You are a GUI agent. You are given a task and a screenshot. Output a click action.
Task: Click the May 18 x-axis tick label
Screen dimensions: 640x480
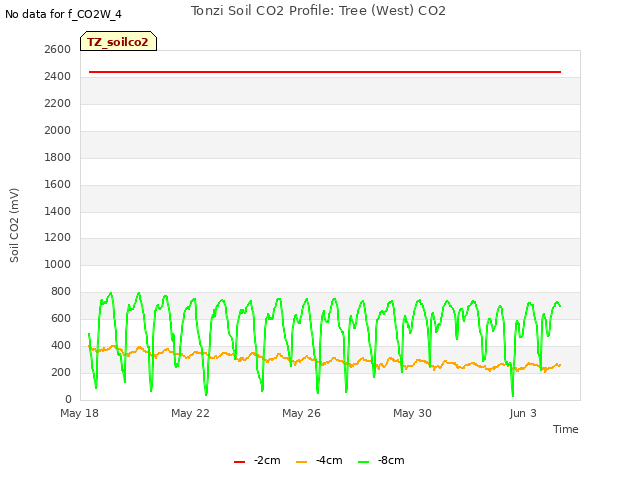(x=80, y=413)
